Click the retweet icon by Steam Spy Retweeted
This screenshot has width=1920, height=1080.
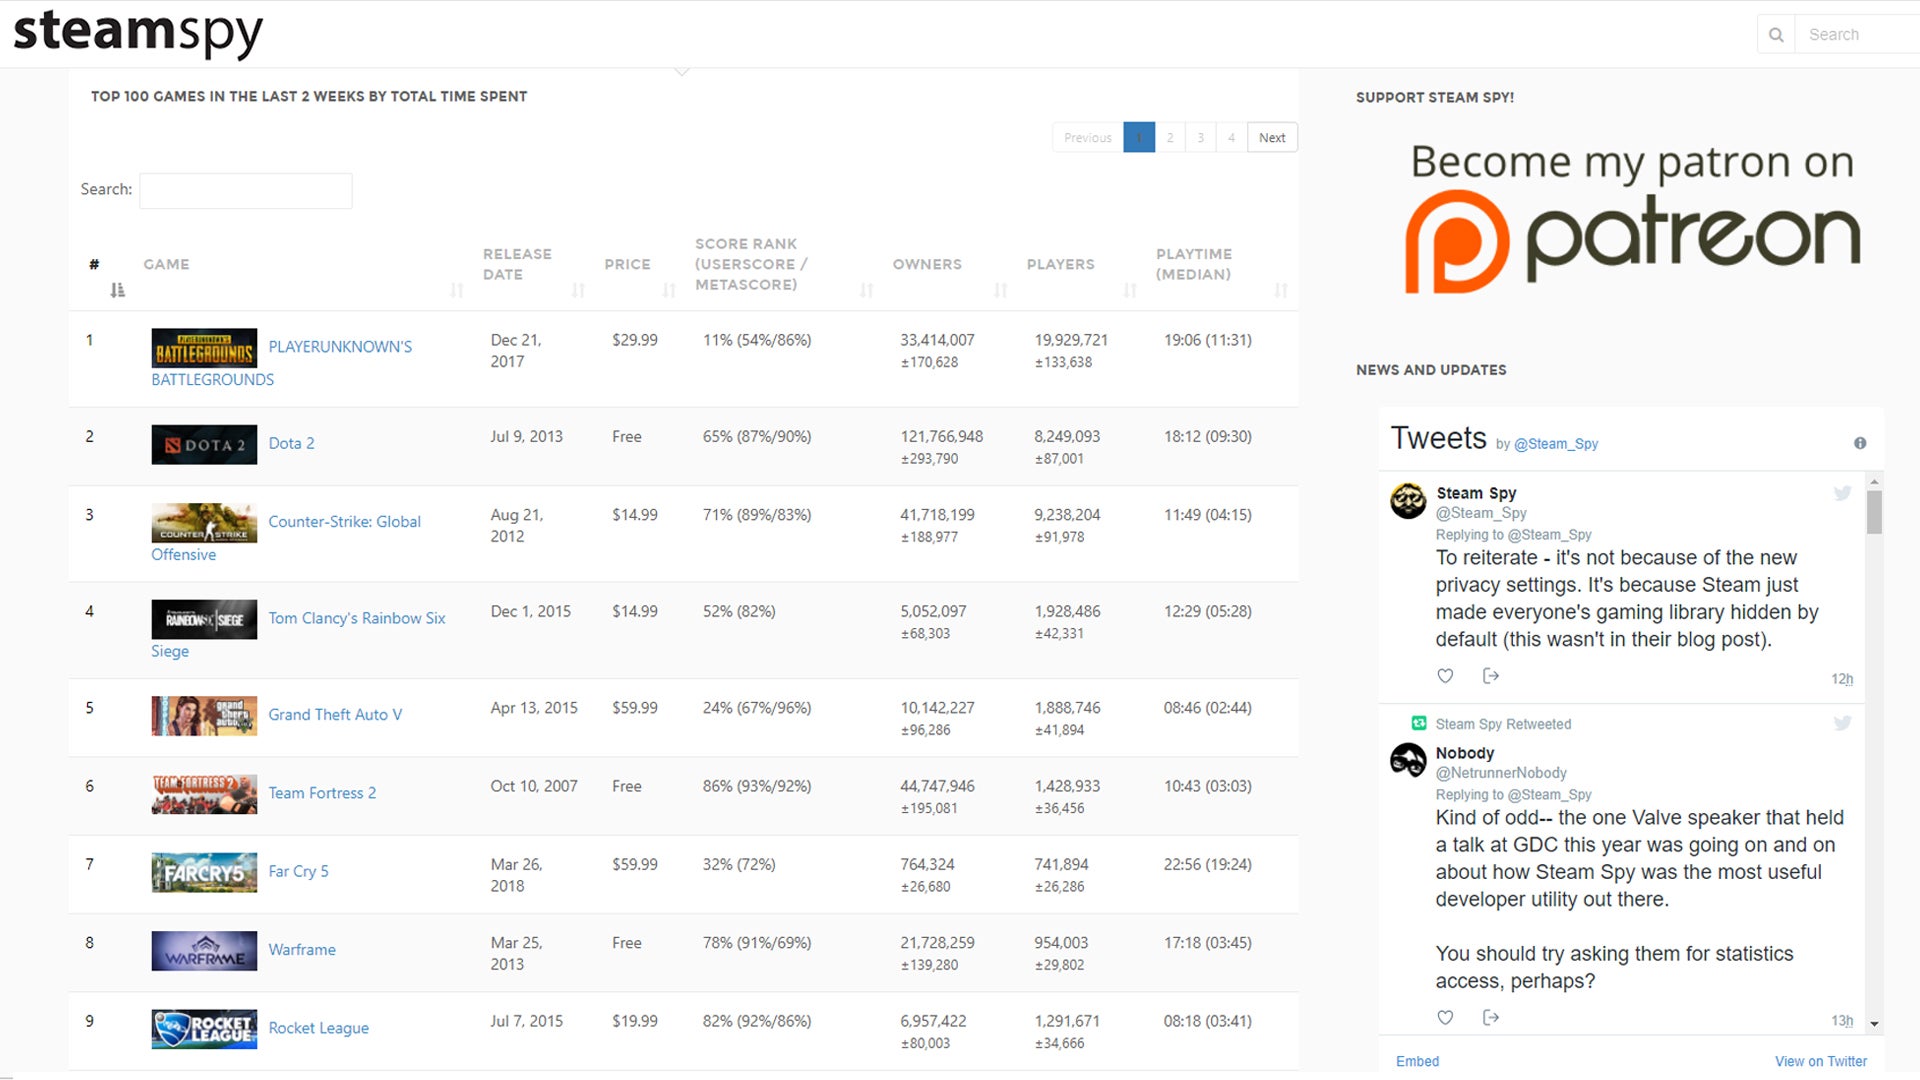pos(1418,723)
